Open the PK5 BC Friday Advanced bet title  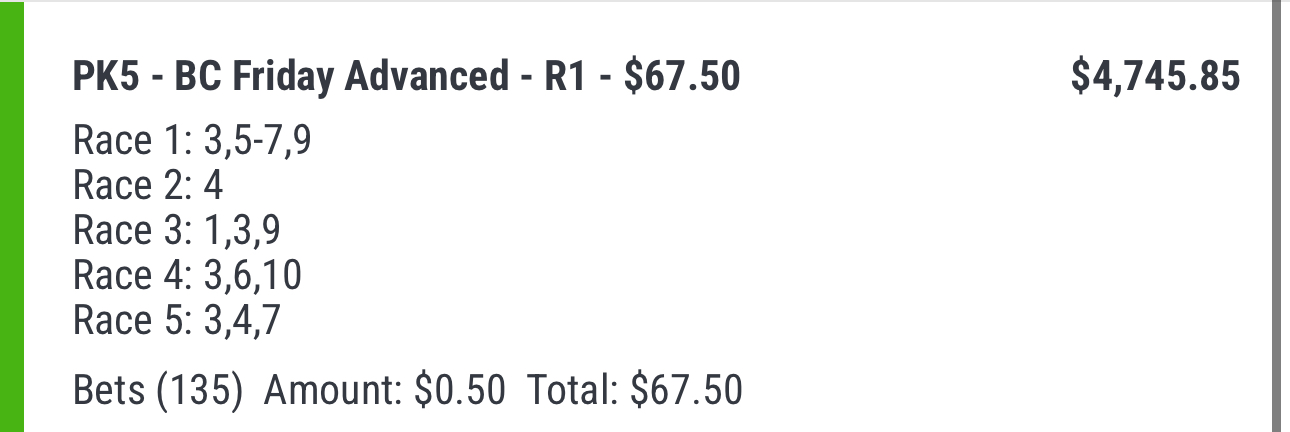point(406,77)
